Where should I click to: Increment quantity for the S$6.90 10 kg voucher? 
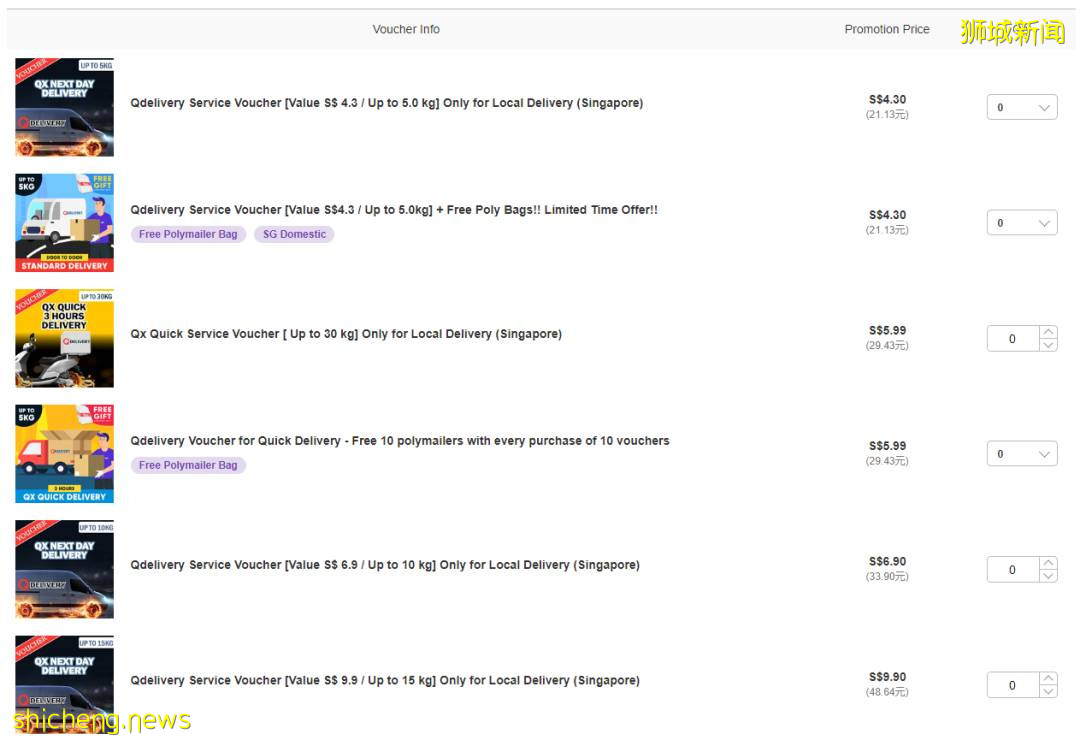(1048, 564)
